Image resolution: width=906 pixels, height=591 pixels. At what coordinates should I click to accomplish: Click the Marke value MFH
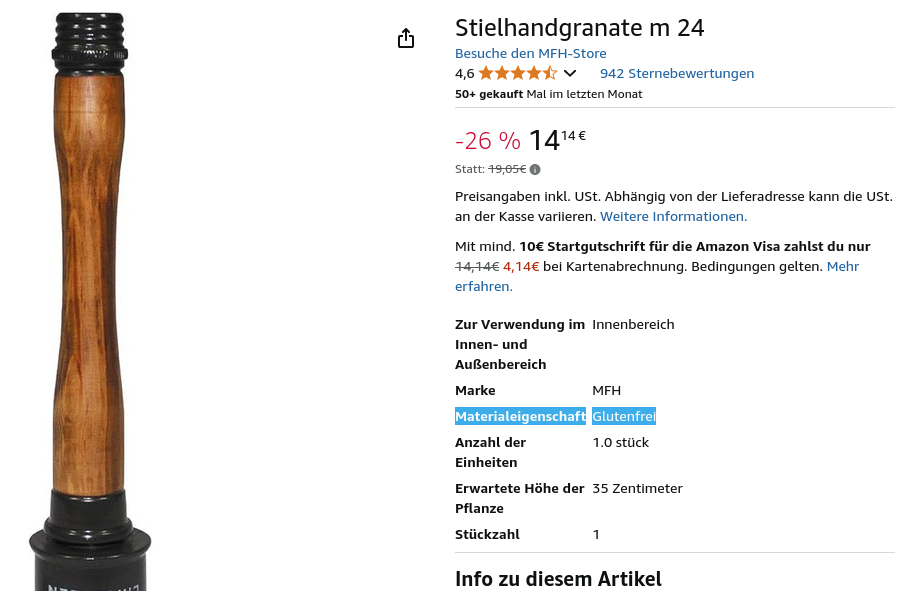(606, 390)
